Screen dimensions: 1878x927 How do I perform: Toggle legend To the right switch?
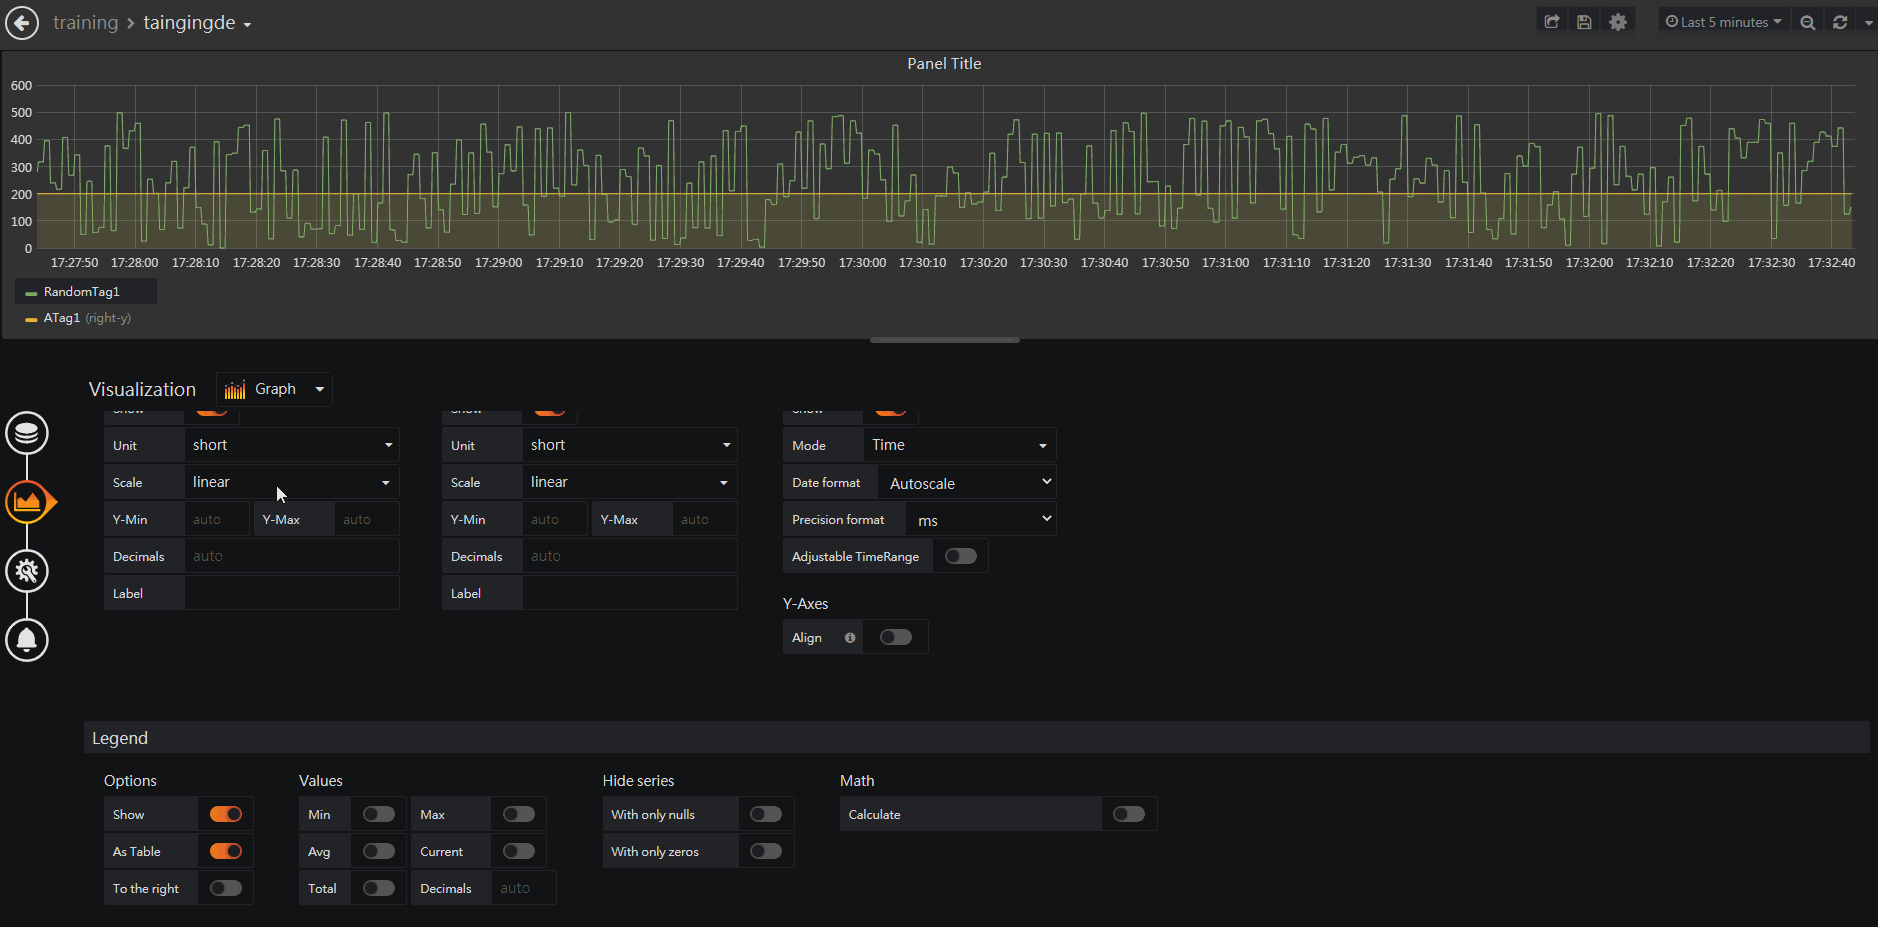[x=226, y=888]
